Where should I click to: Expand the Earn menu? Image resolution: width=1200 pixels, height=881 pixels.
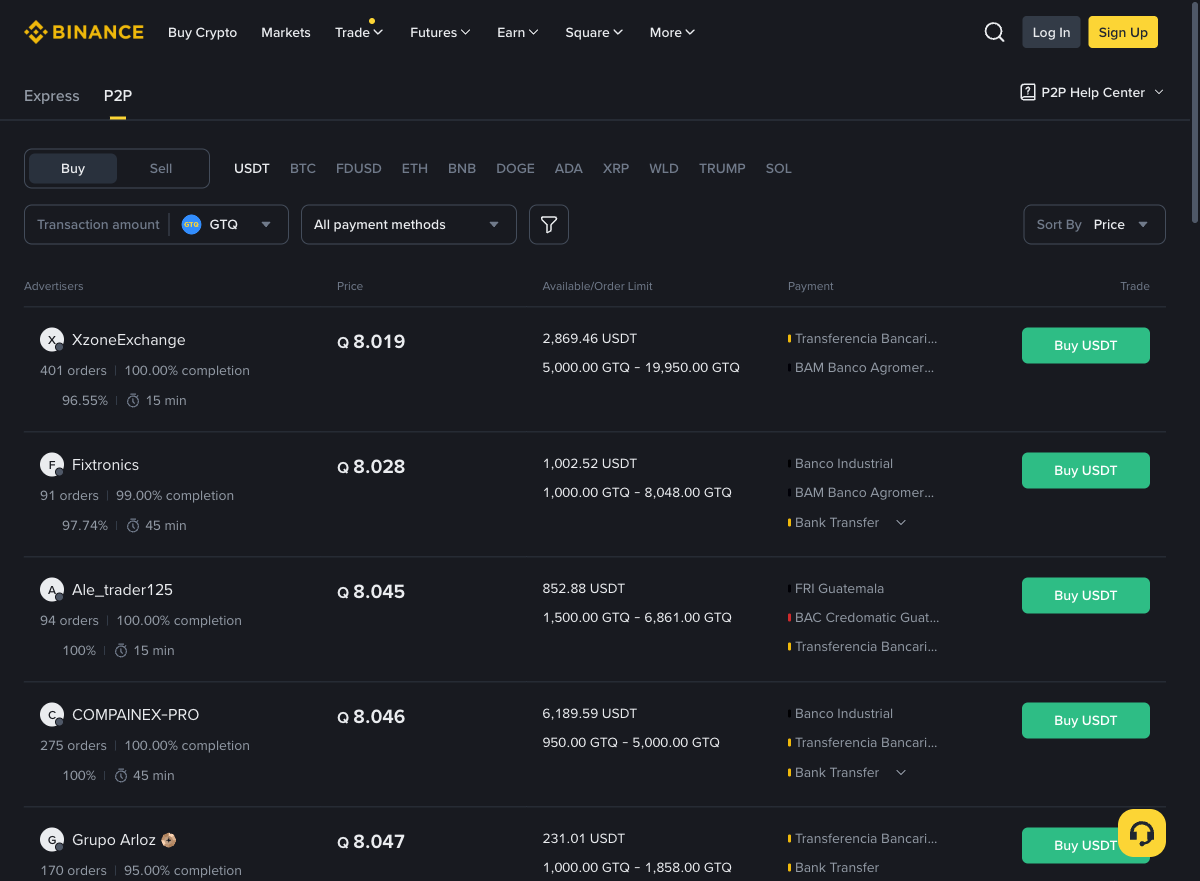pyautogui.click(x=518, y=32)
